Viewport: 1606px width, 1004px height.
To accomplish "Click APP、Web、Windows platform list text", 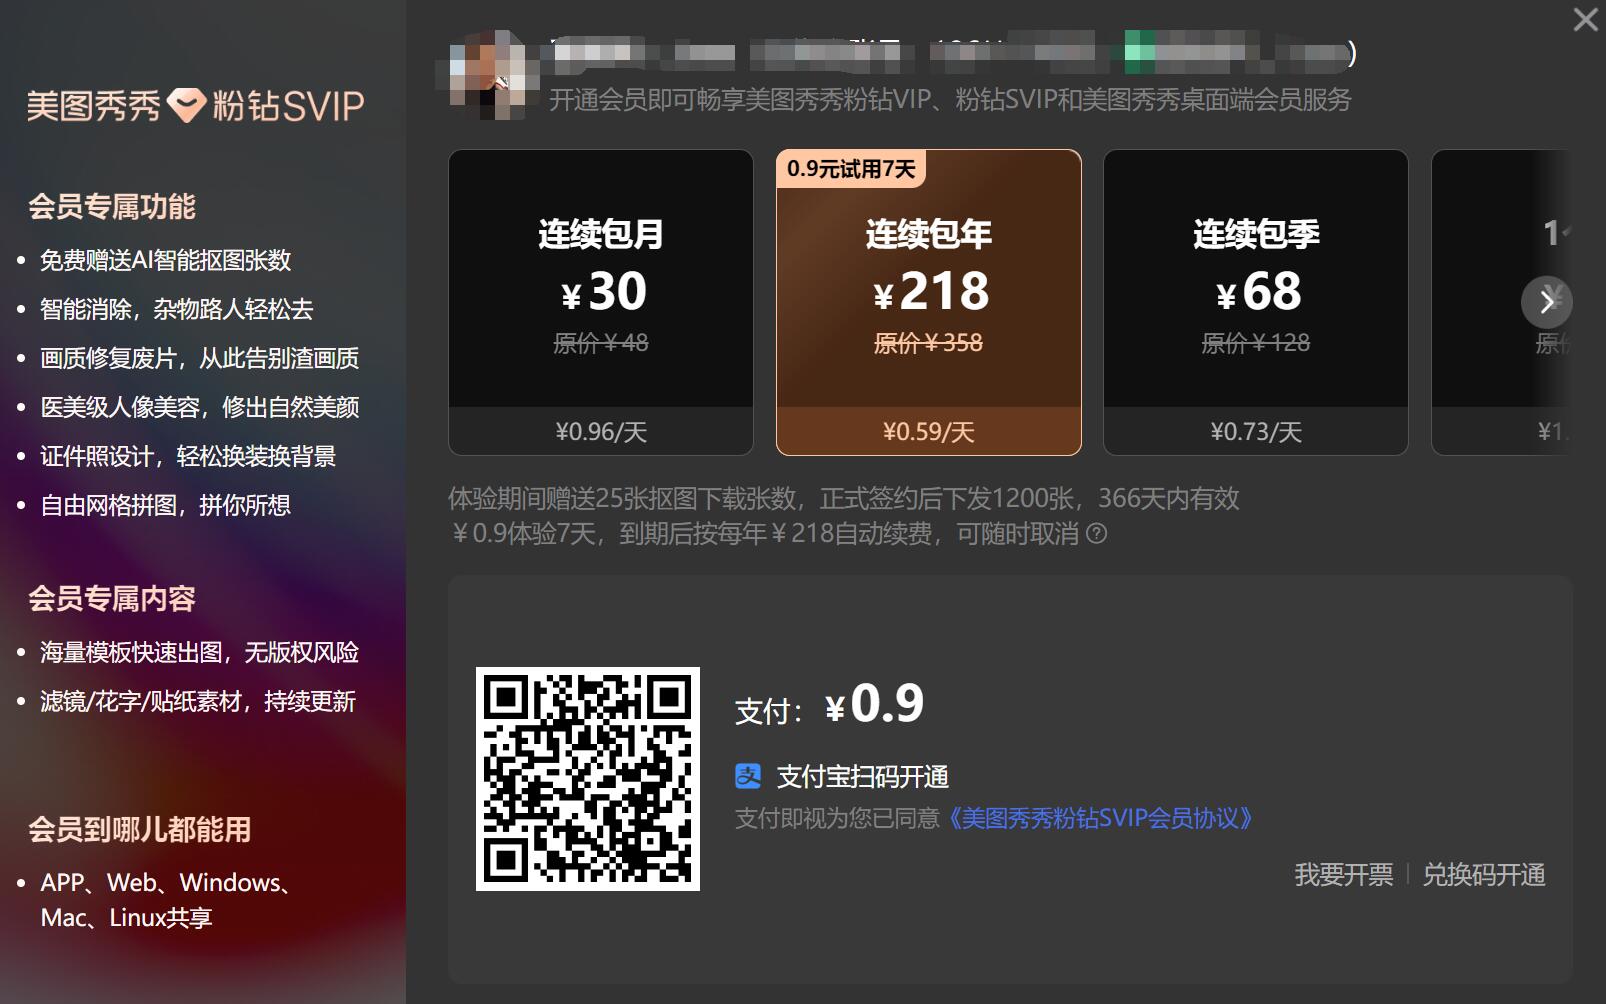I will 167,900.
